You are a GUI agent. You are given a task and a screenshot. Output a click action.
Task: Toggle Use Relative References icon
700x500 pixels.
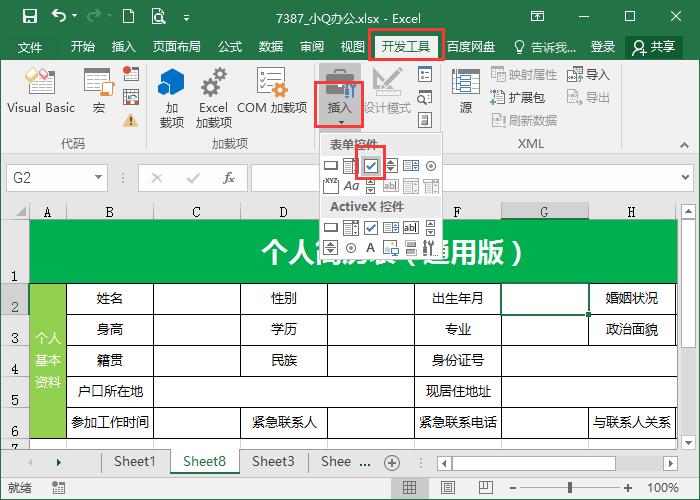[x=131, y=97]
